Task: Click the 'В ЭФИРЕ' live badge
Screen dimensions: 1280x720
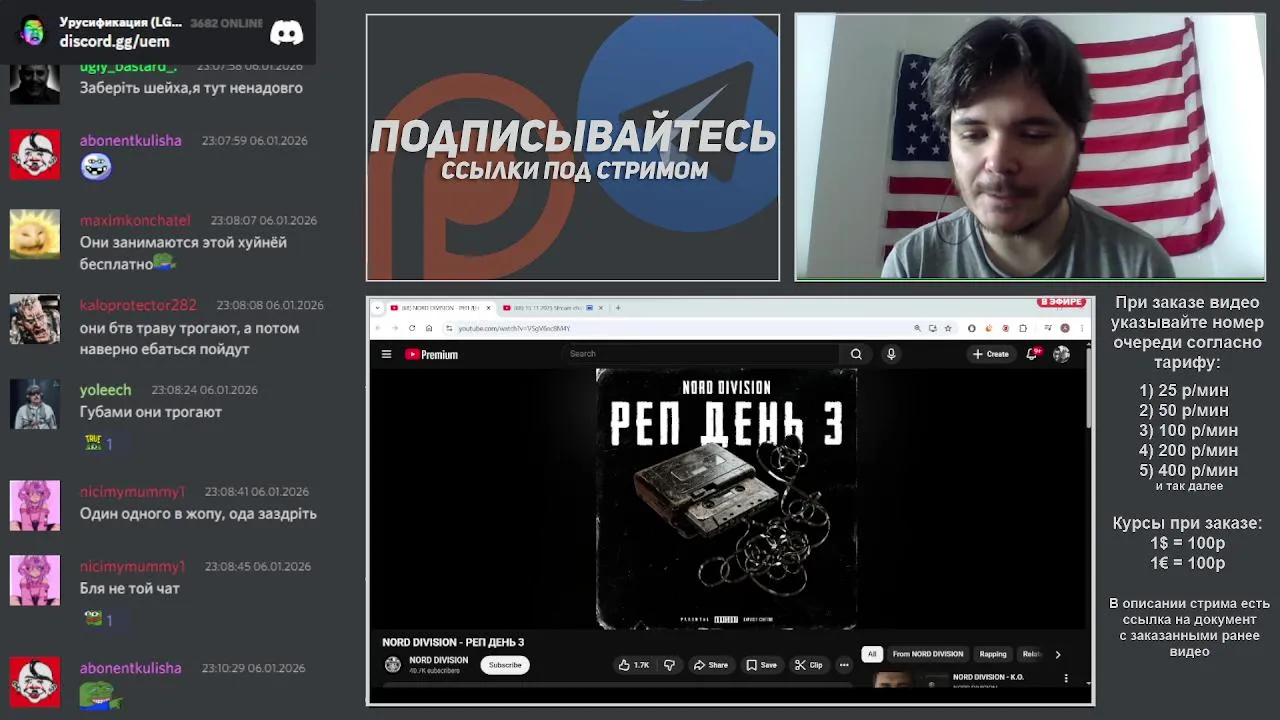Action: (x=1061, y=302)
